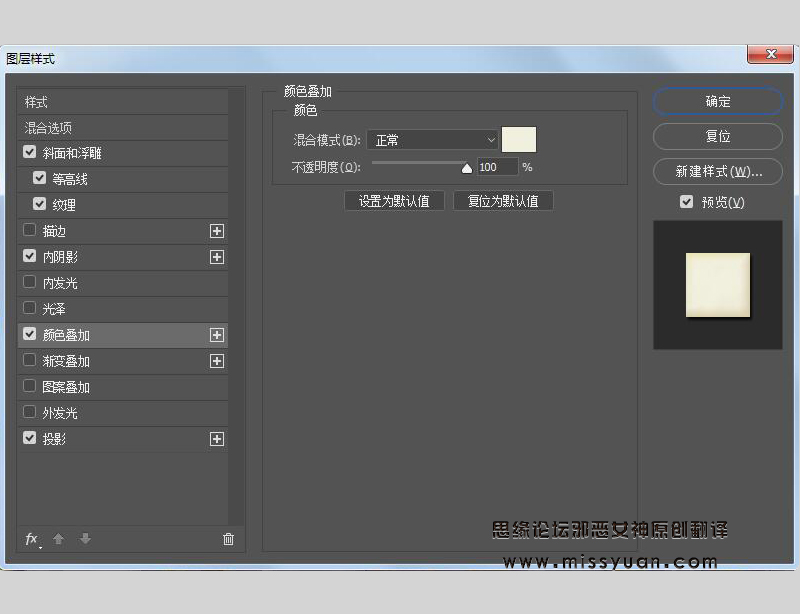Toggle the 预览 checkbox
This screenshot has height=614, width=800.
click(687, 201)
